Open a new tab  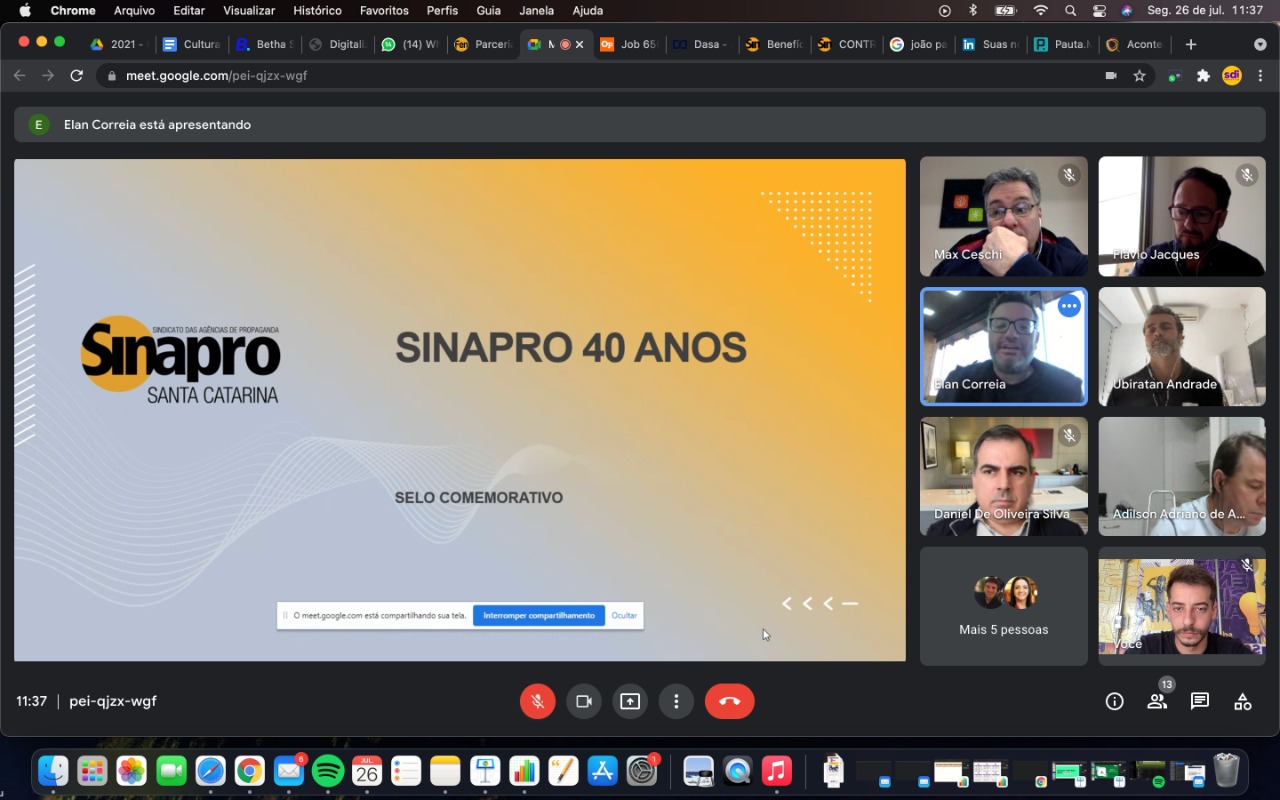point(1190,44)
